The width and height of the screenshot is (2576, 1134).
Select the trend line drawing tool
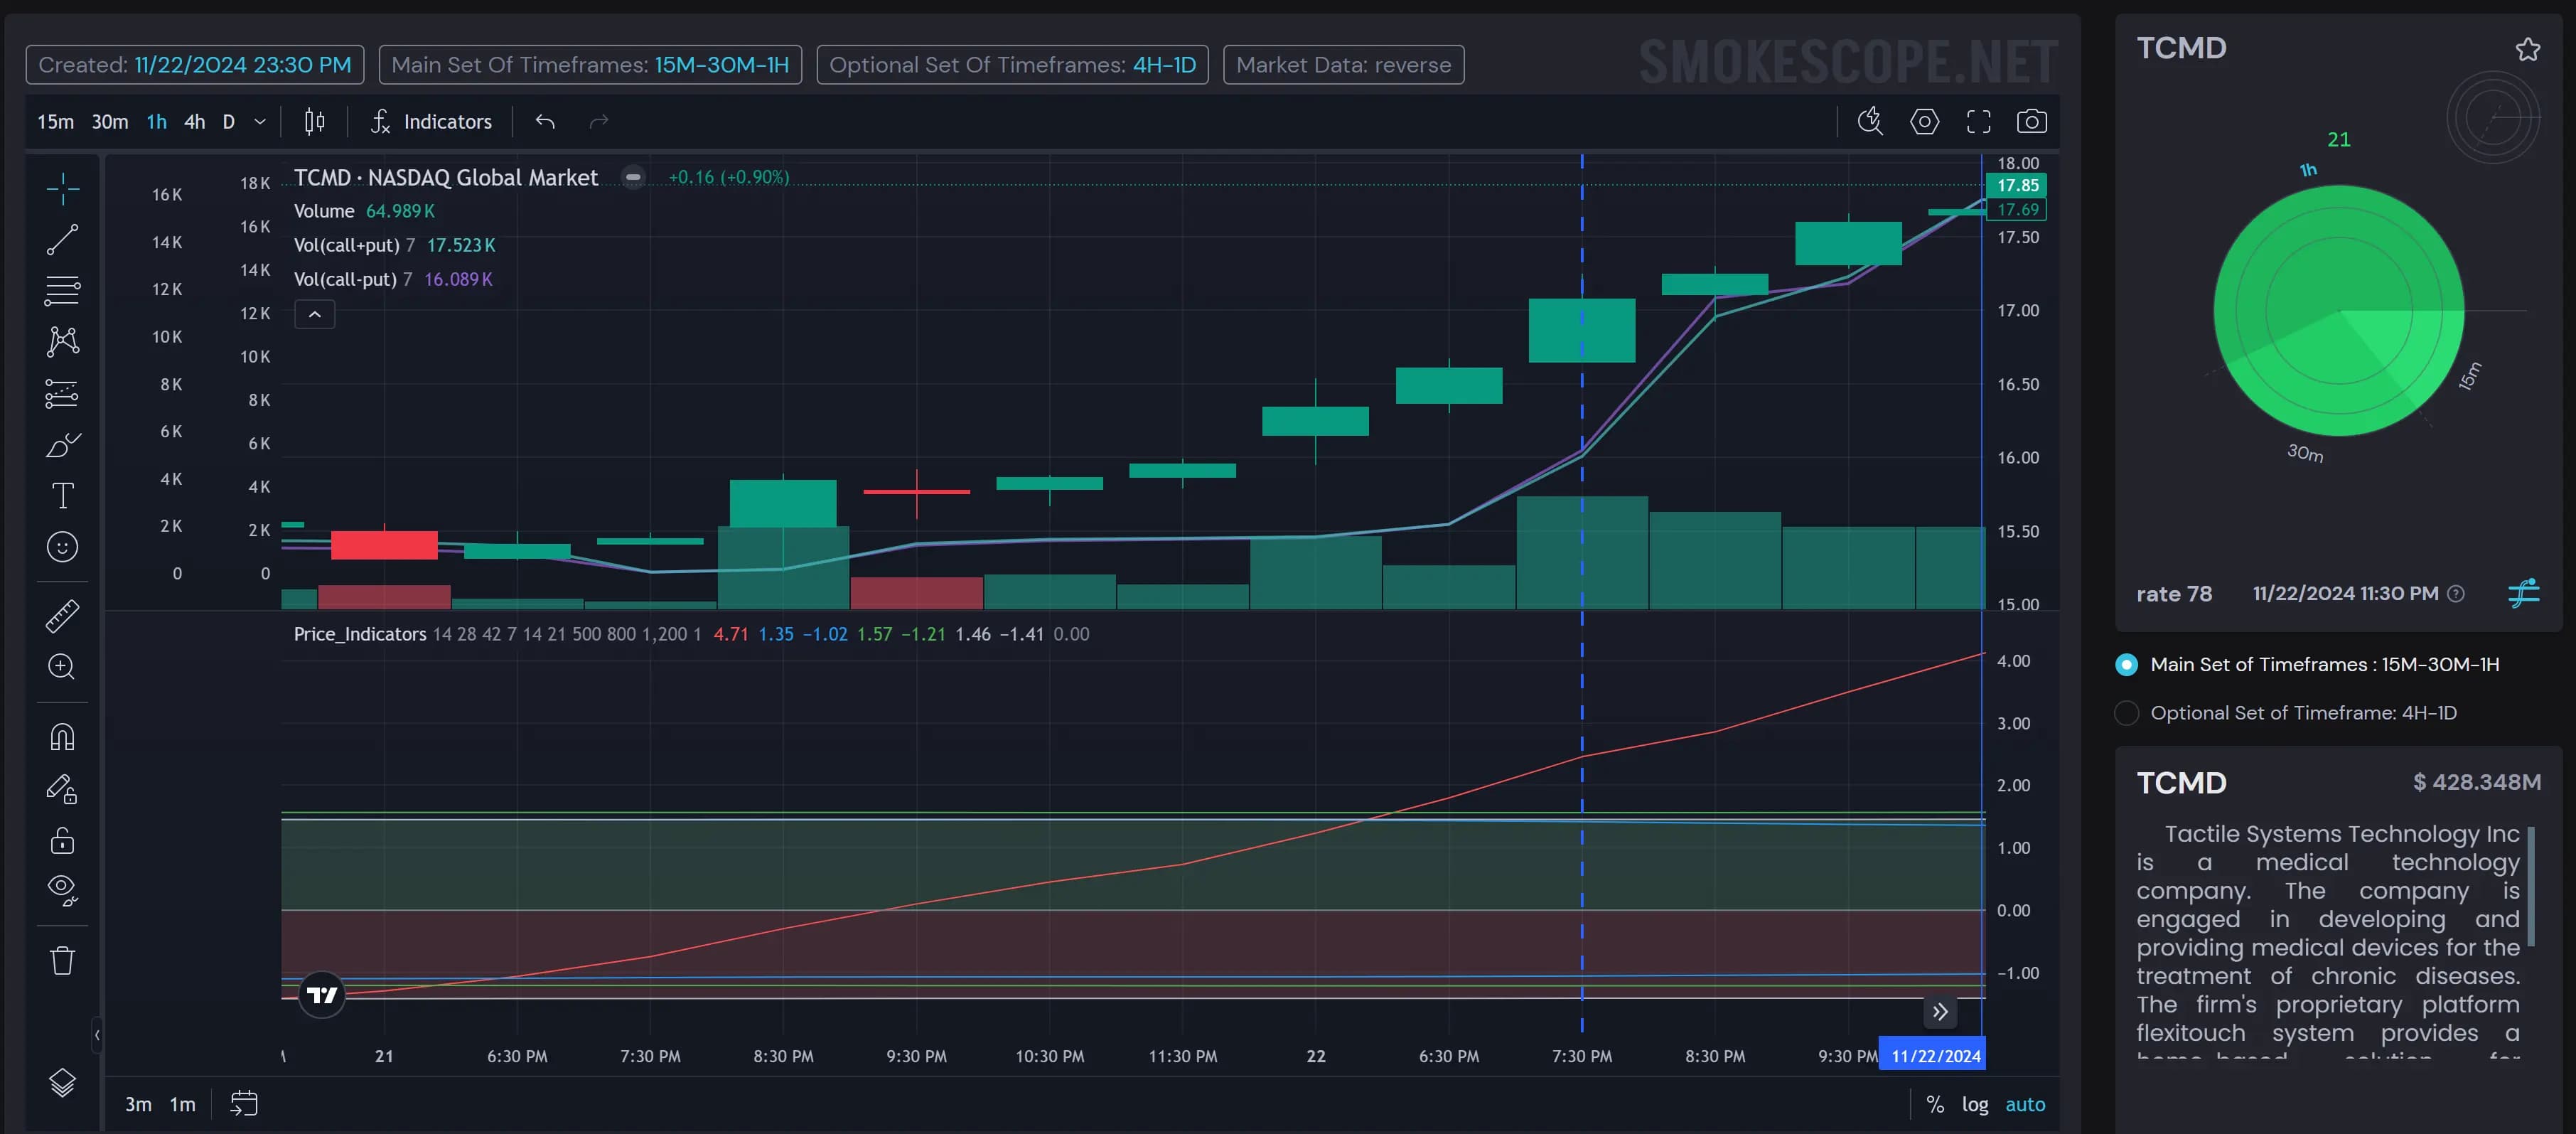pyautogui.click(x=62, y=239)
